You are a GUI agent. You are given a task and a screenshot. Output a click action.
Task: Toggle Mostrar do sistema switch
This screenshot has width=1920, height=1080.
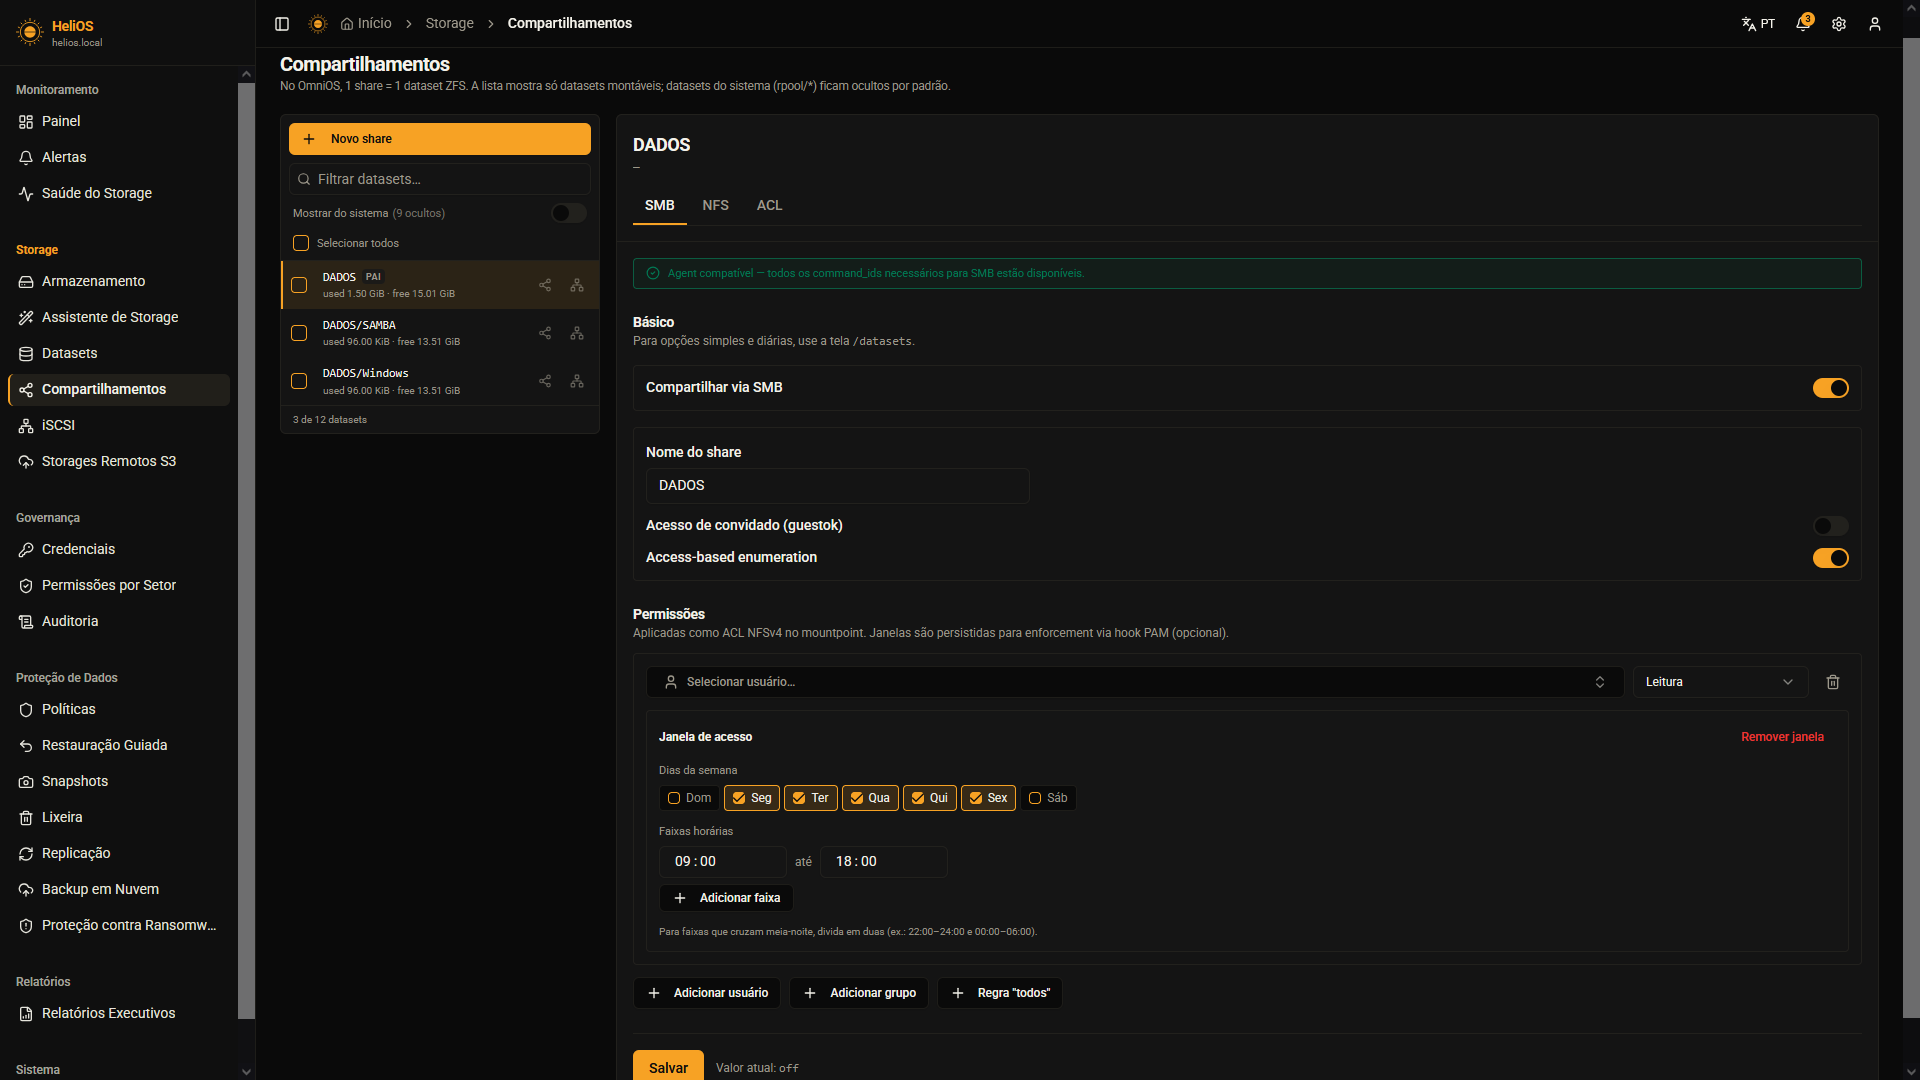(569, 213)
